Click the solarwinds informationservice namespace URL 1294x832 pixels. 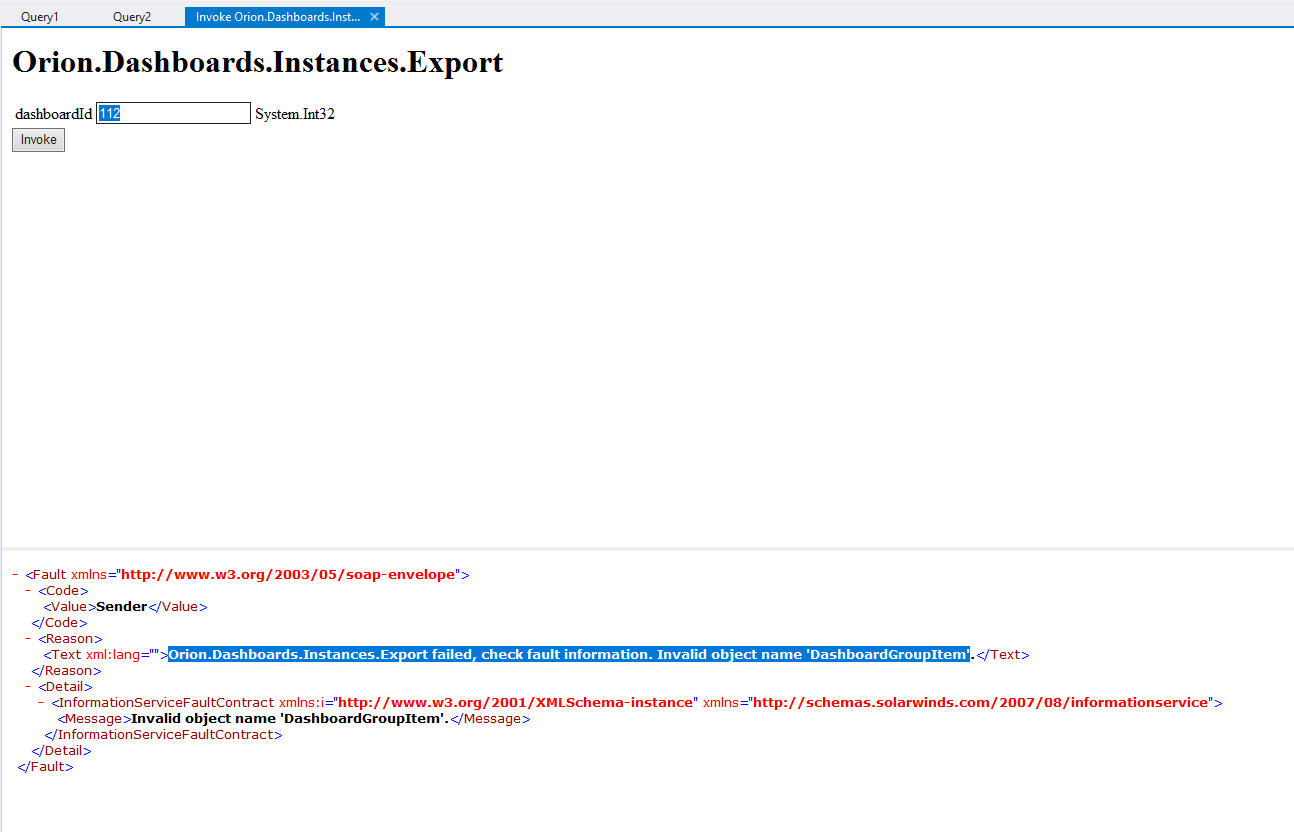tap(981, 703)
